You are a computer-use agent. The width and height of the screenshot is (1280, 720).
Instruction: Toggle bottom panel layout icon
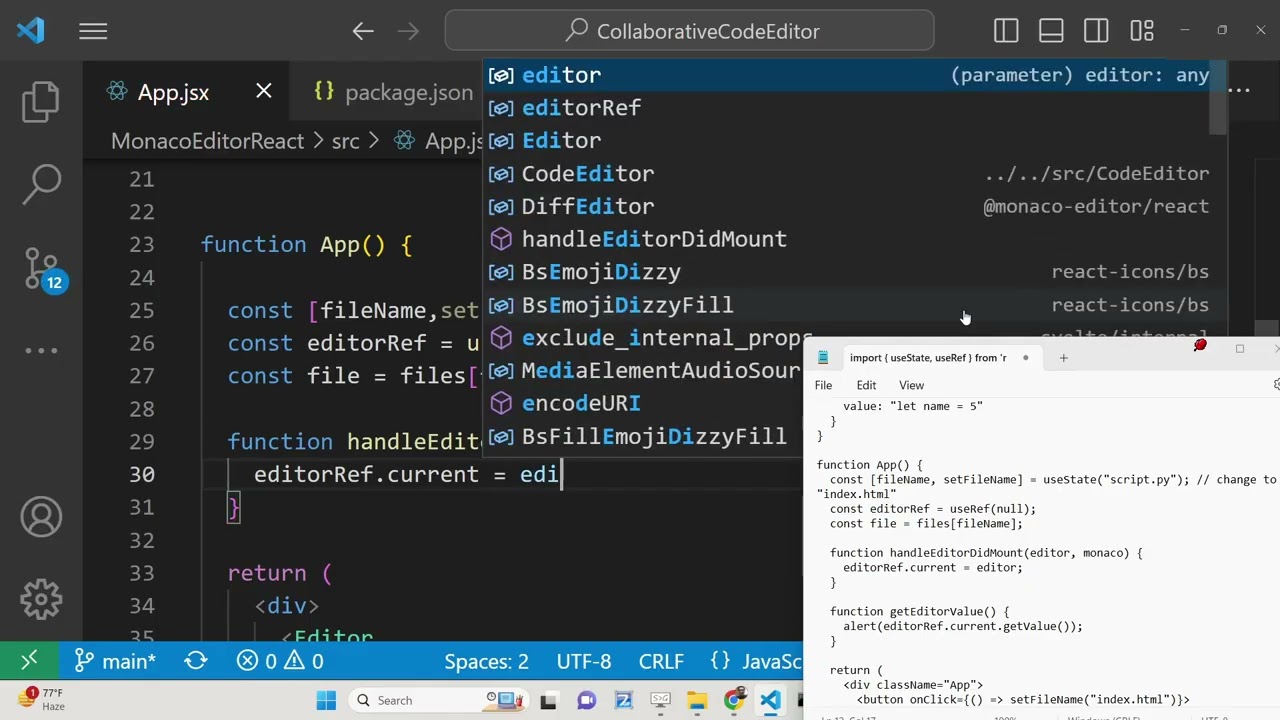(1051, 31)
